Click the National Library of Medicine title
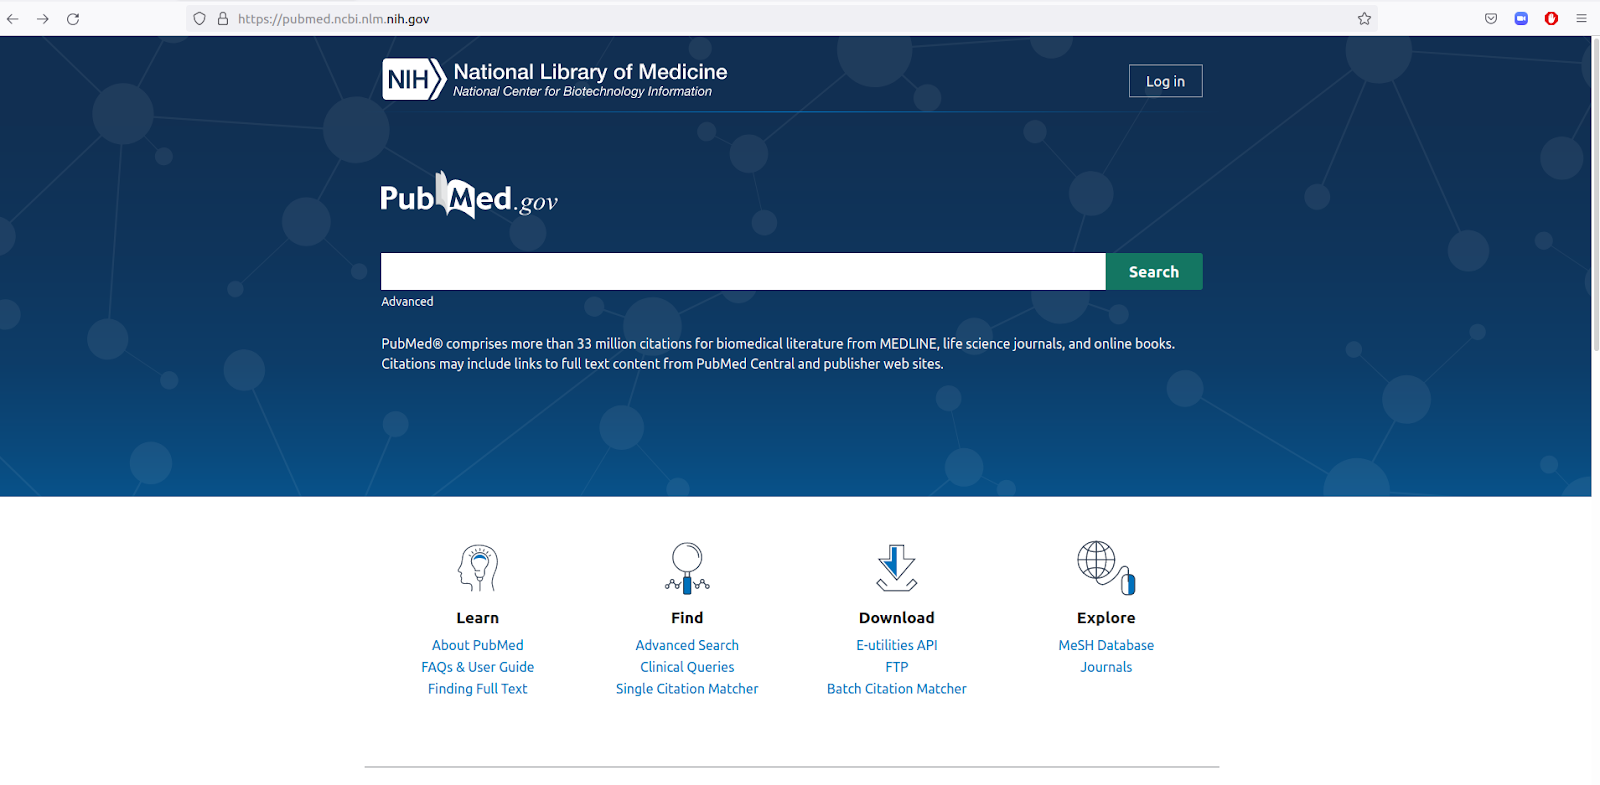This screenshot has height=785, width=1600. (x=590, y=72)
